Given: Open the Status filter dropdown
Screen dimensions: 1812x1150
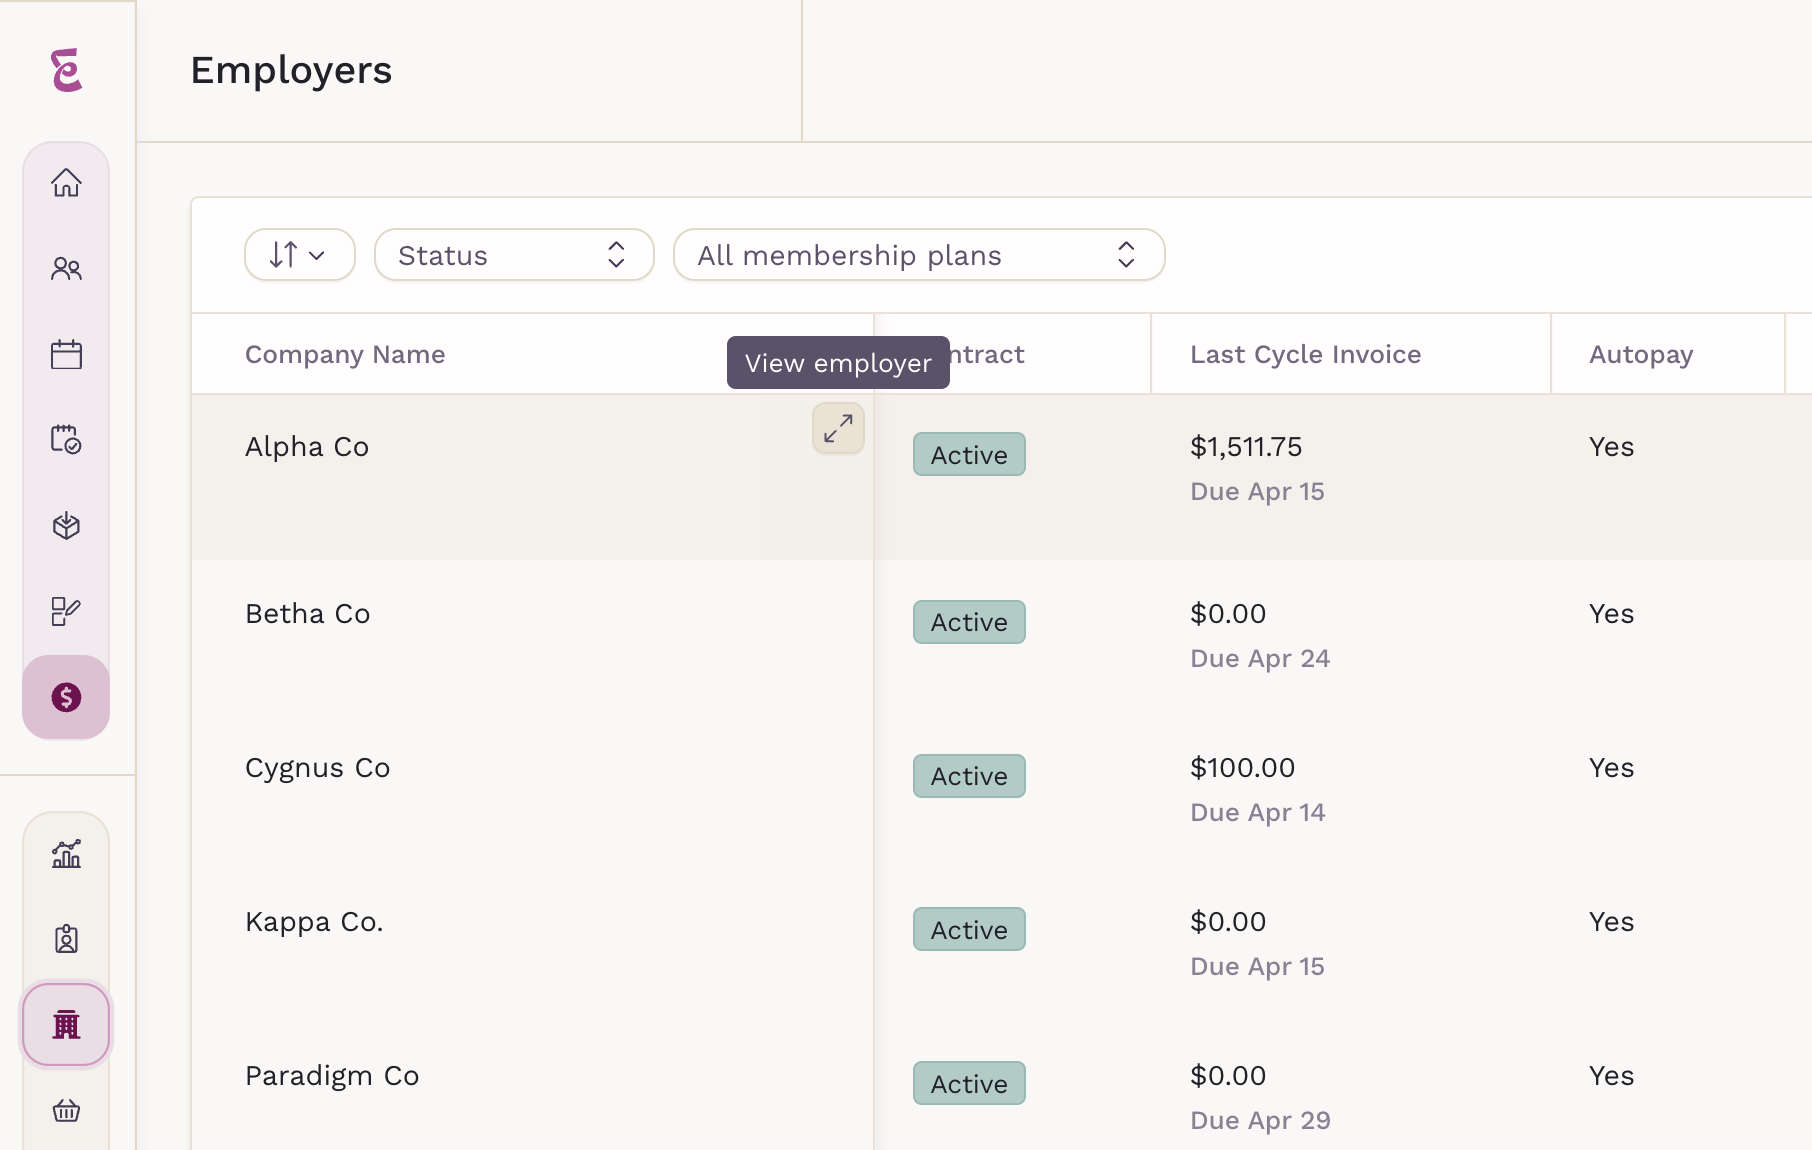Looking at the screenshot, I should (513, 255).
